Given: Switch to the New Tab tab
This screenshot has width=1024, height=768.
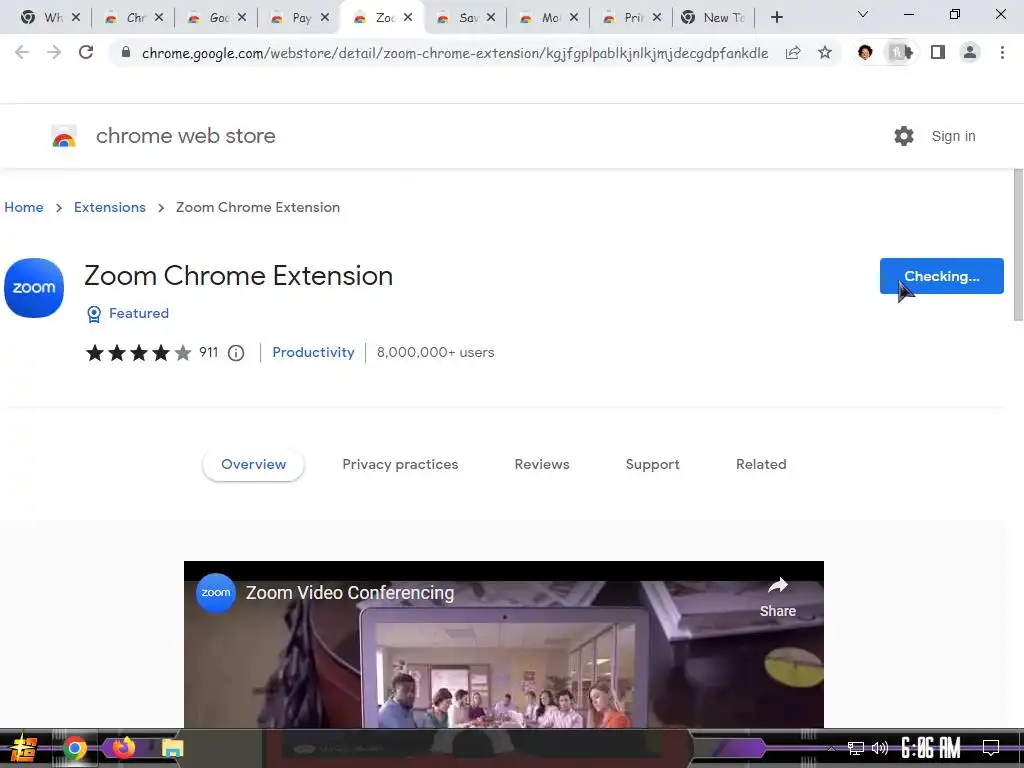Looking at the screenshot, I should pos(715,18).
